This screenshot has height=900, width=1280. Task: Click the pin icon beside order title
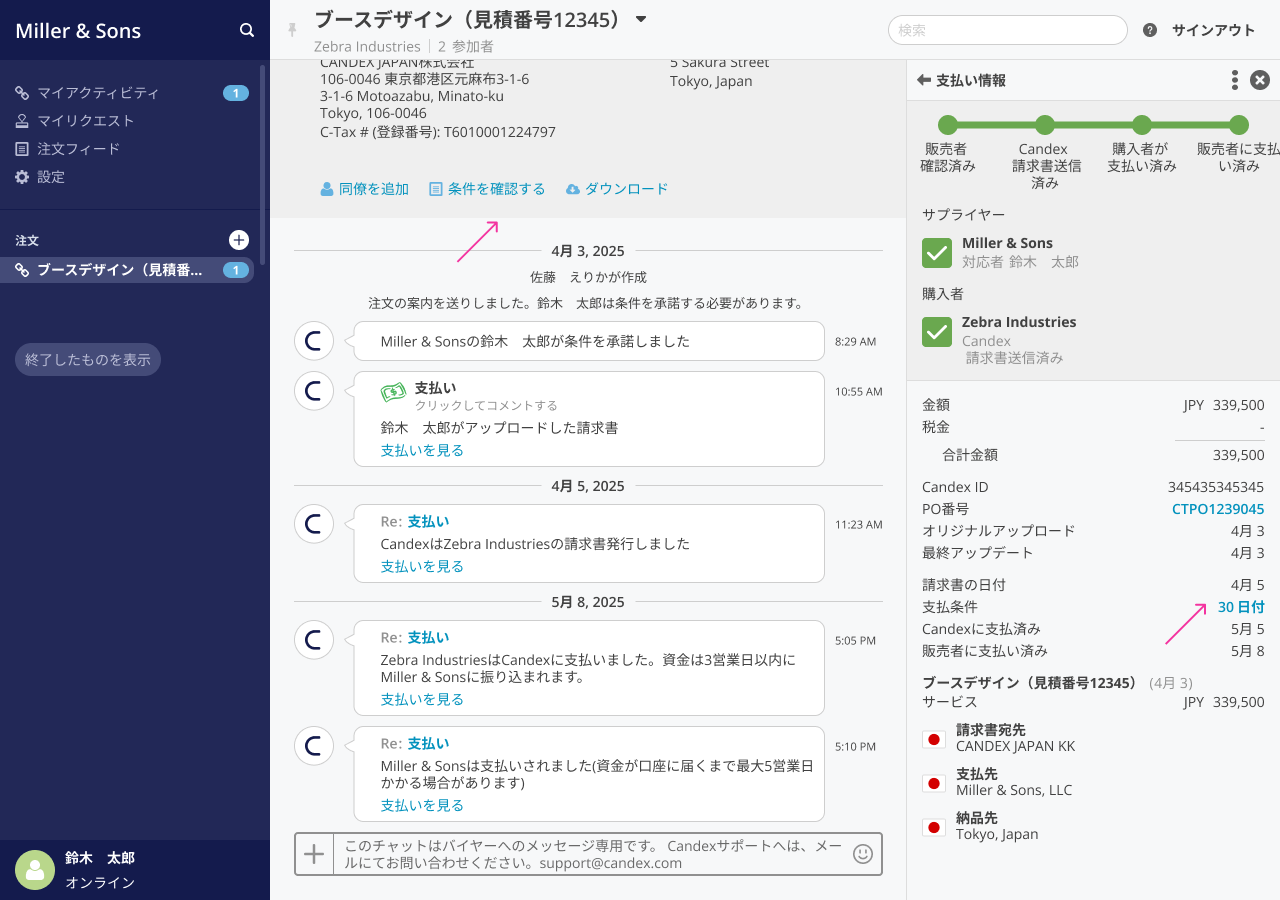pyautogui.click(x=292, y=30)
